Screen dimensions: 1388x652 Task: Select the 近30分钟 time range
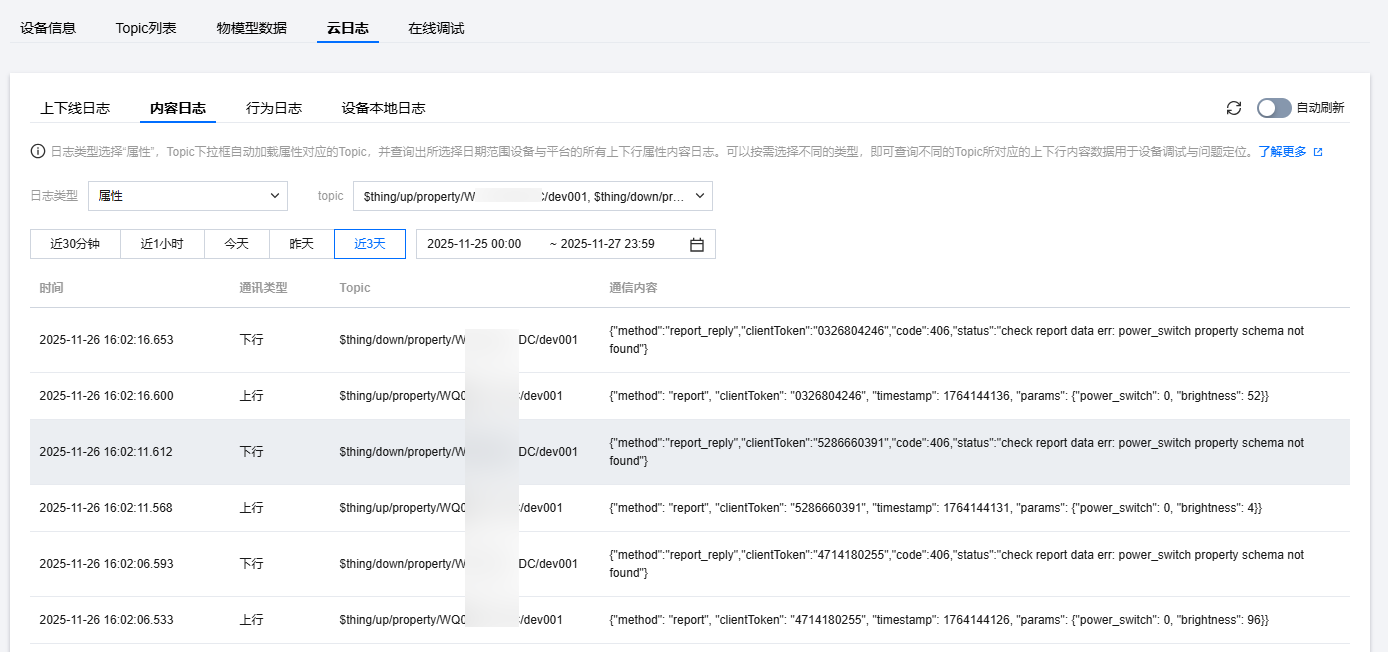click(x=75, y=244)
